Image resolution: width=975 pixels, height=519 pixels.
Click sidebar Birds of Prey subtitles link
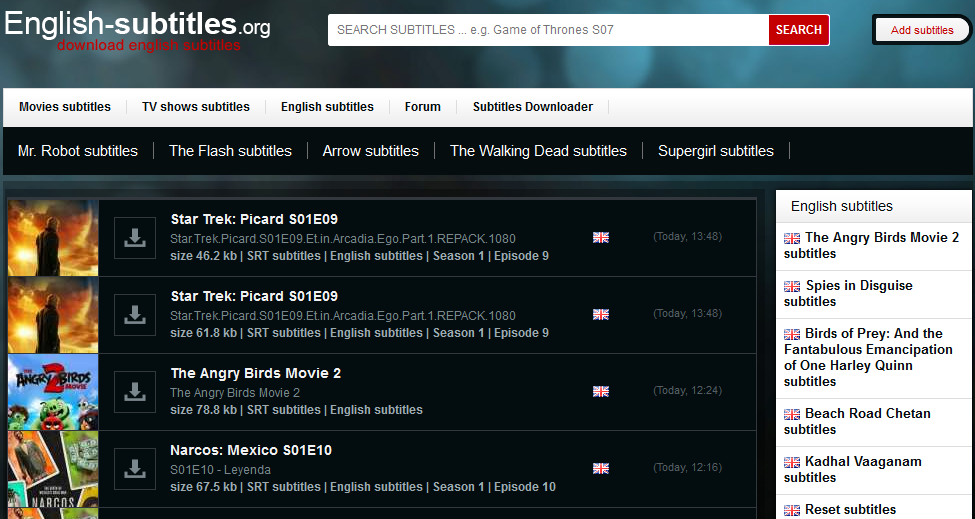click(868, 357)
